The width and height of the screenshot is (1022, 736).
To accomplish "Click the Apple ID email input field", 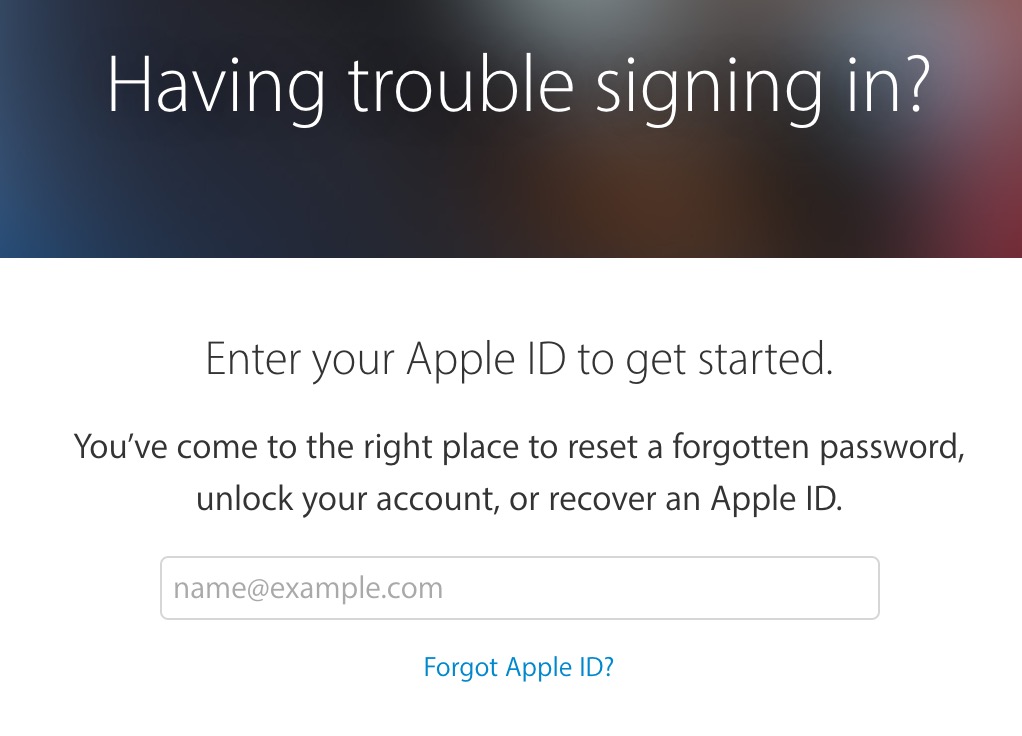I will tap(519, 588).
